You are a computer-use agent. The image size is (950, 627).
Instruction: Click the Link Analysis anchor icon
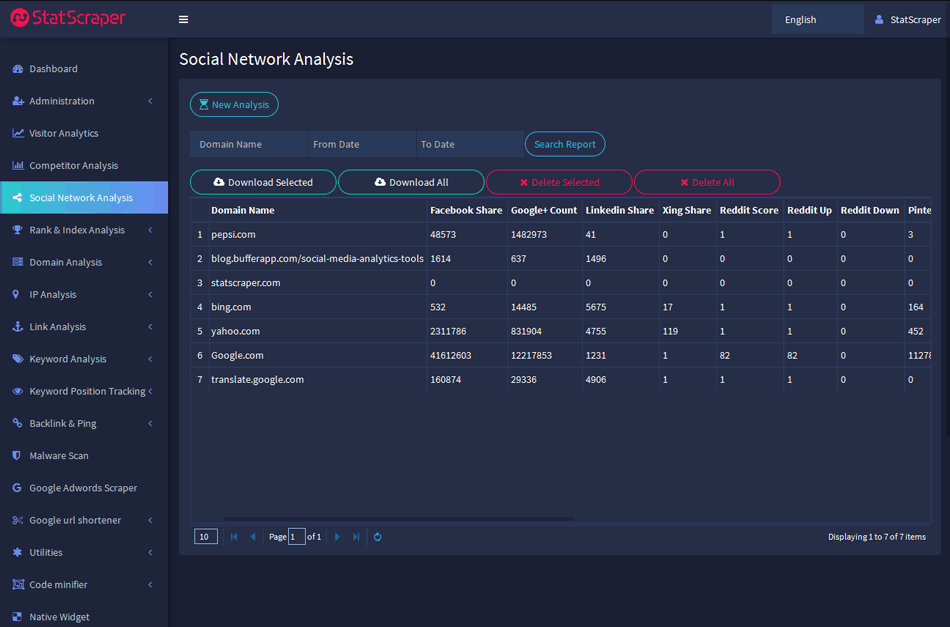(18, 327)
